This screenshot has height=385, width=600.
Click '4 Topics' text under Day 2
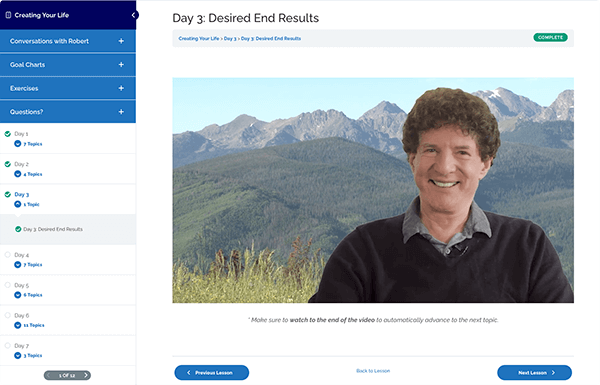pyautogui.click(x=33, y=174)
